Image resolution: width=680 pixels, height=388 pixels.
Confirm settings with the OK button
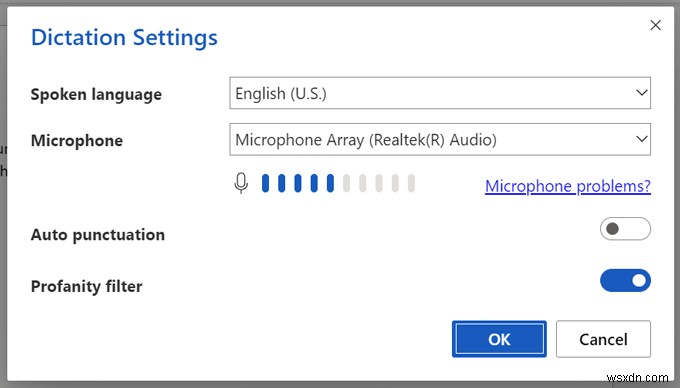pyautogui.click(x=499, y=339)
